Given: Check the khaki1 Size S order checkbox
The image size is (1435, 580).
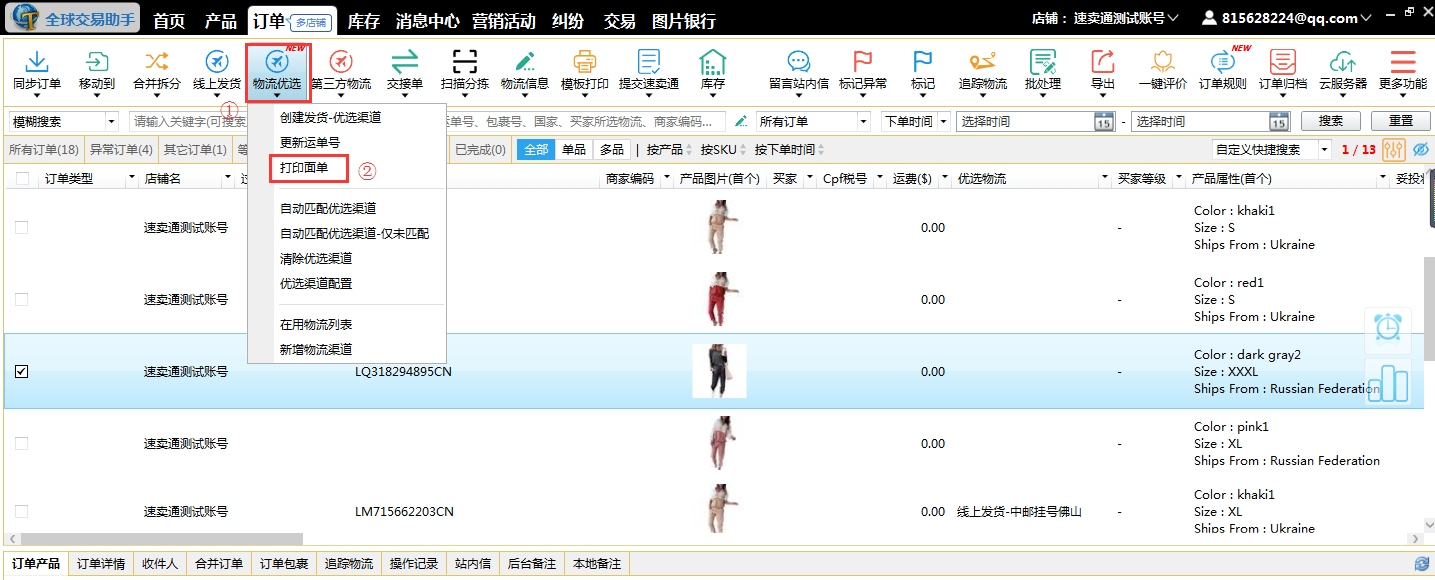Looking at the screenshot, I should (22, 227).
